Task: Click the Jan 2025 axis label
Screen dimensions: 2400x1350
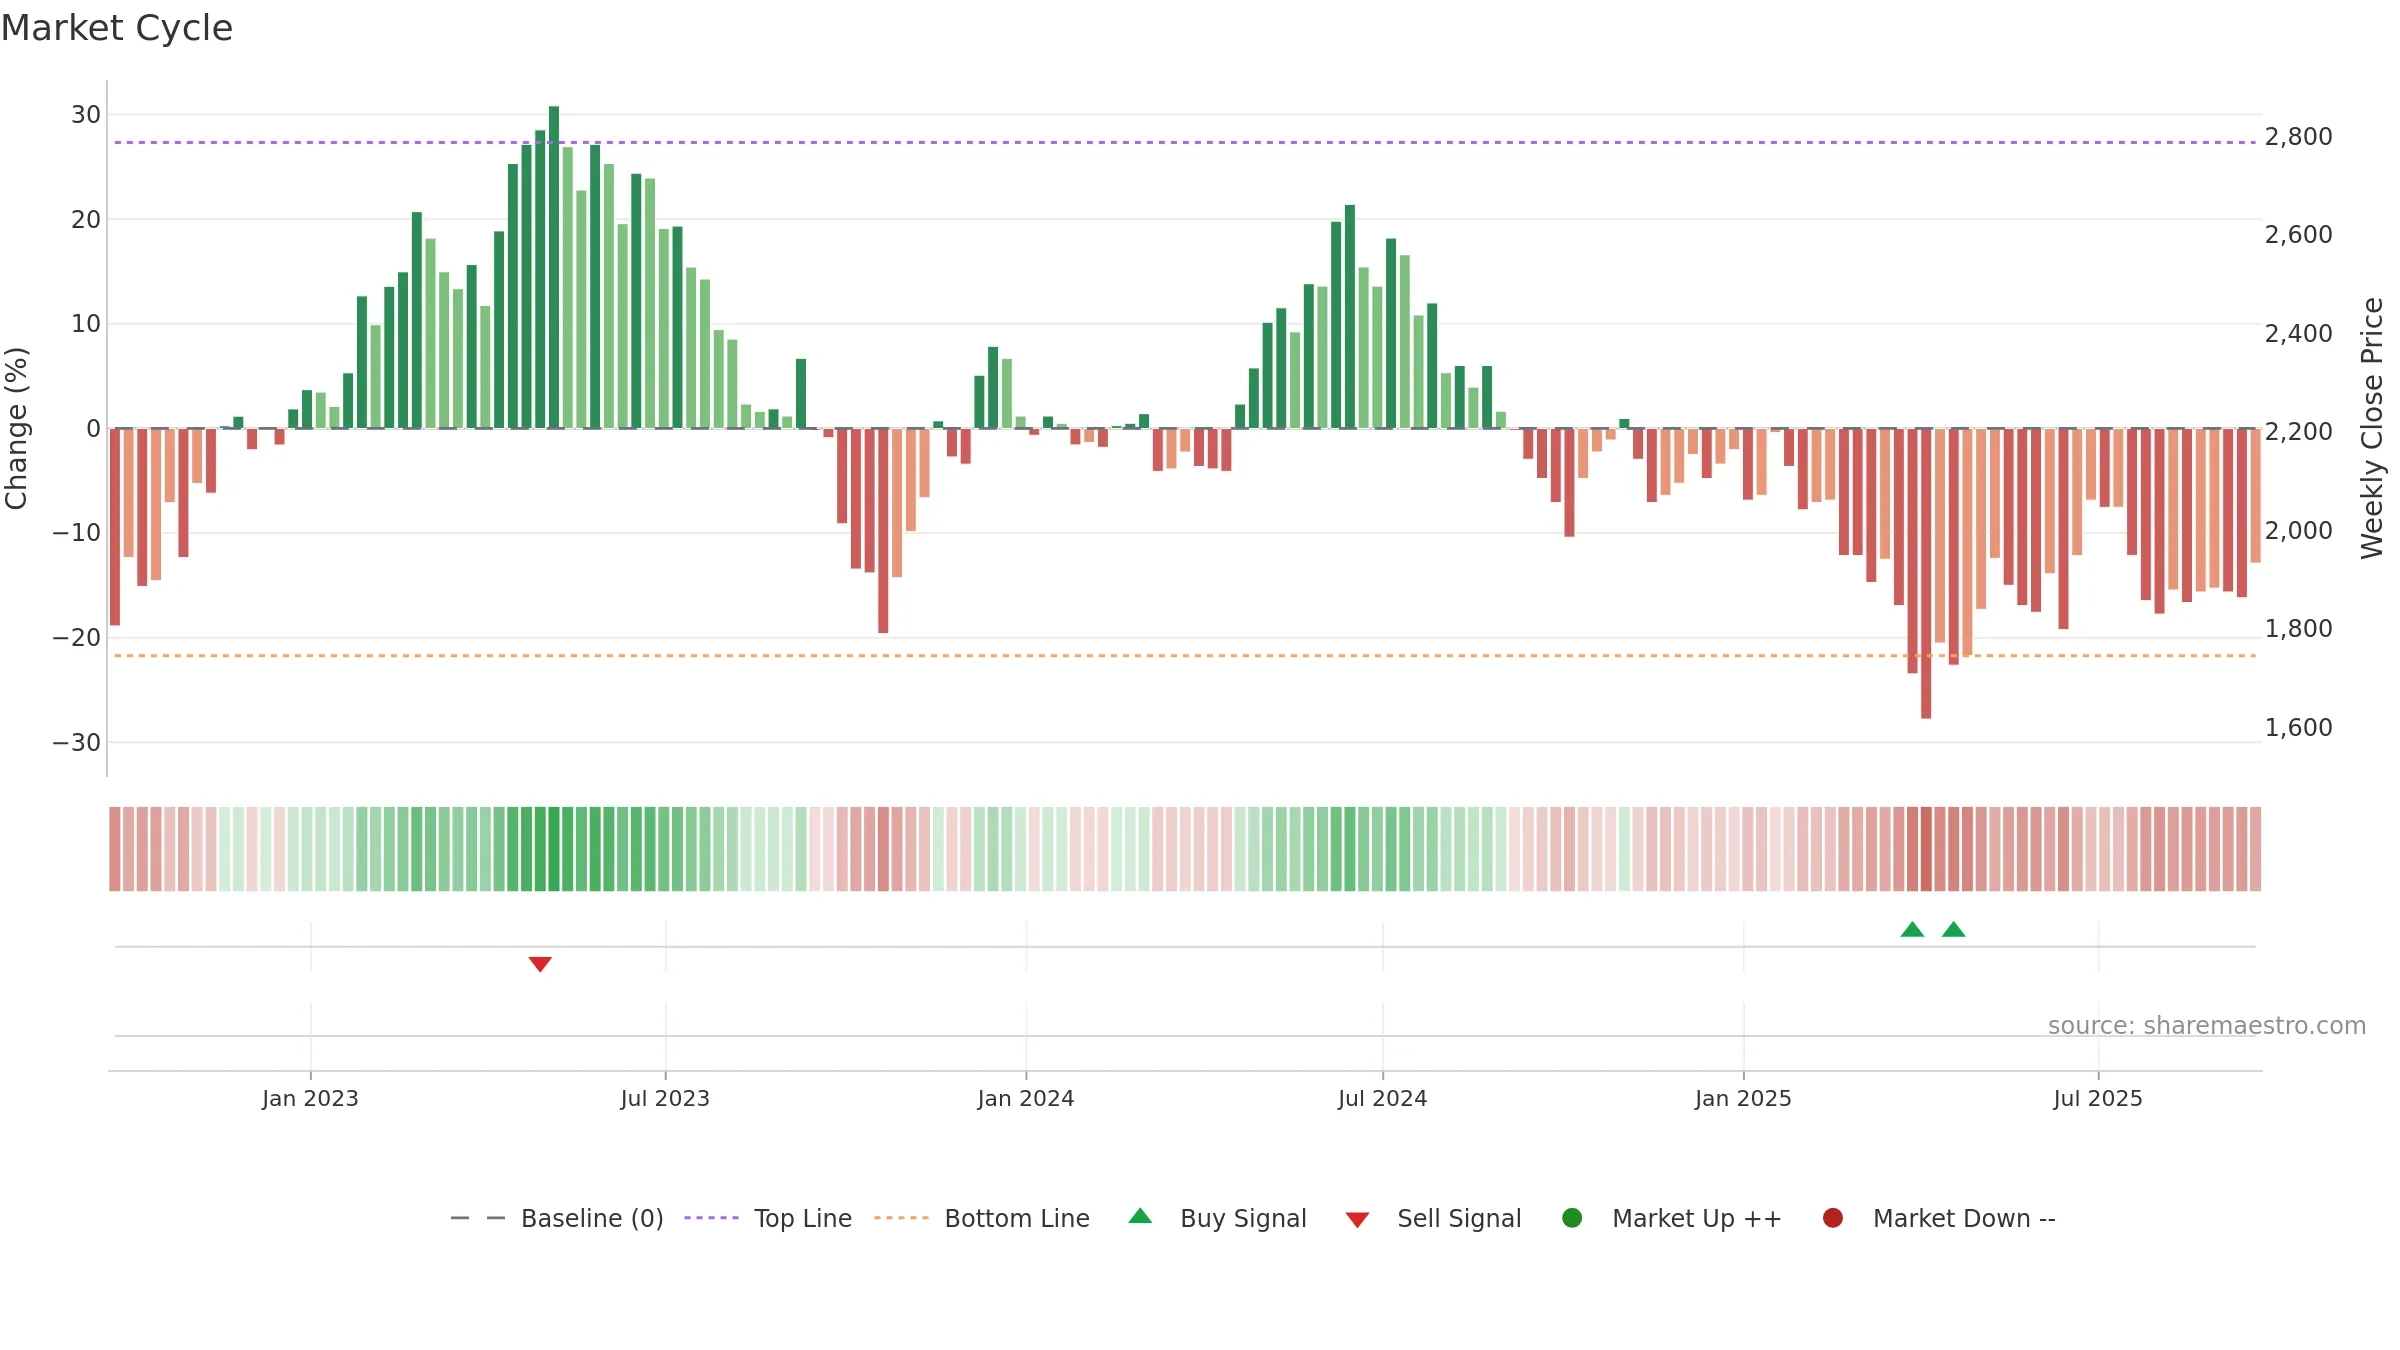Action: pos(1743,1098)
